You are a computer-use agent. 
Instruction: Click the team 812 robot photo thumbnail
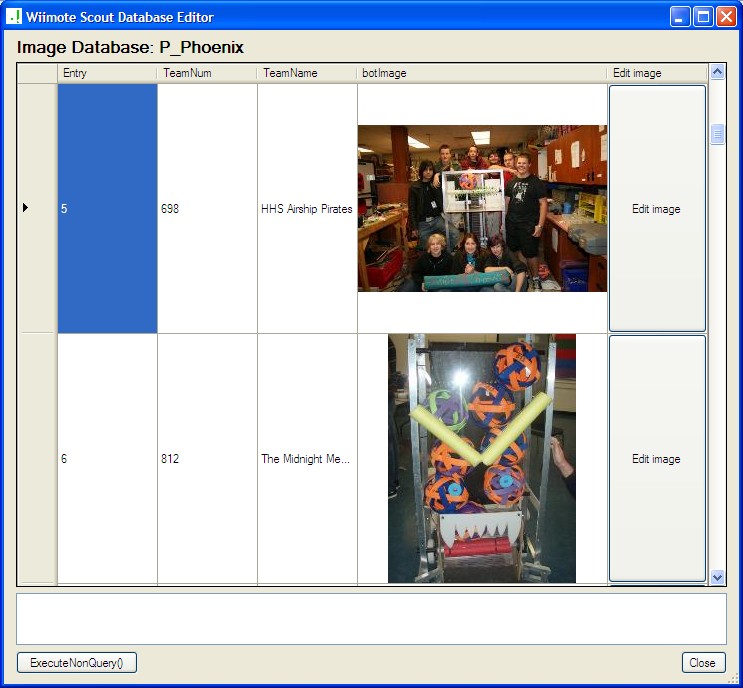pos(482,459)
